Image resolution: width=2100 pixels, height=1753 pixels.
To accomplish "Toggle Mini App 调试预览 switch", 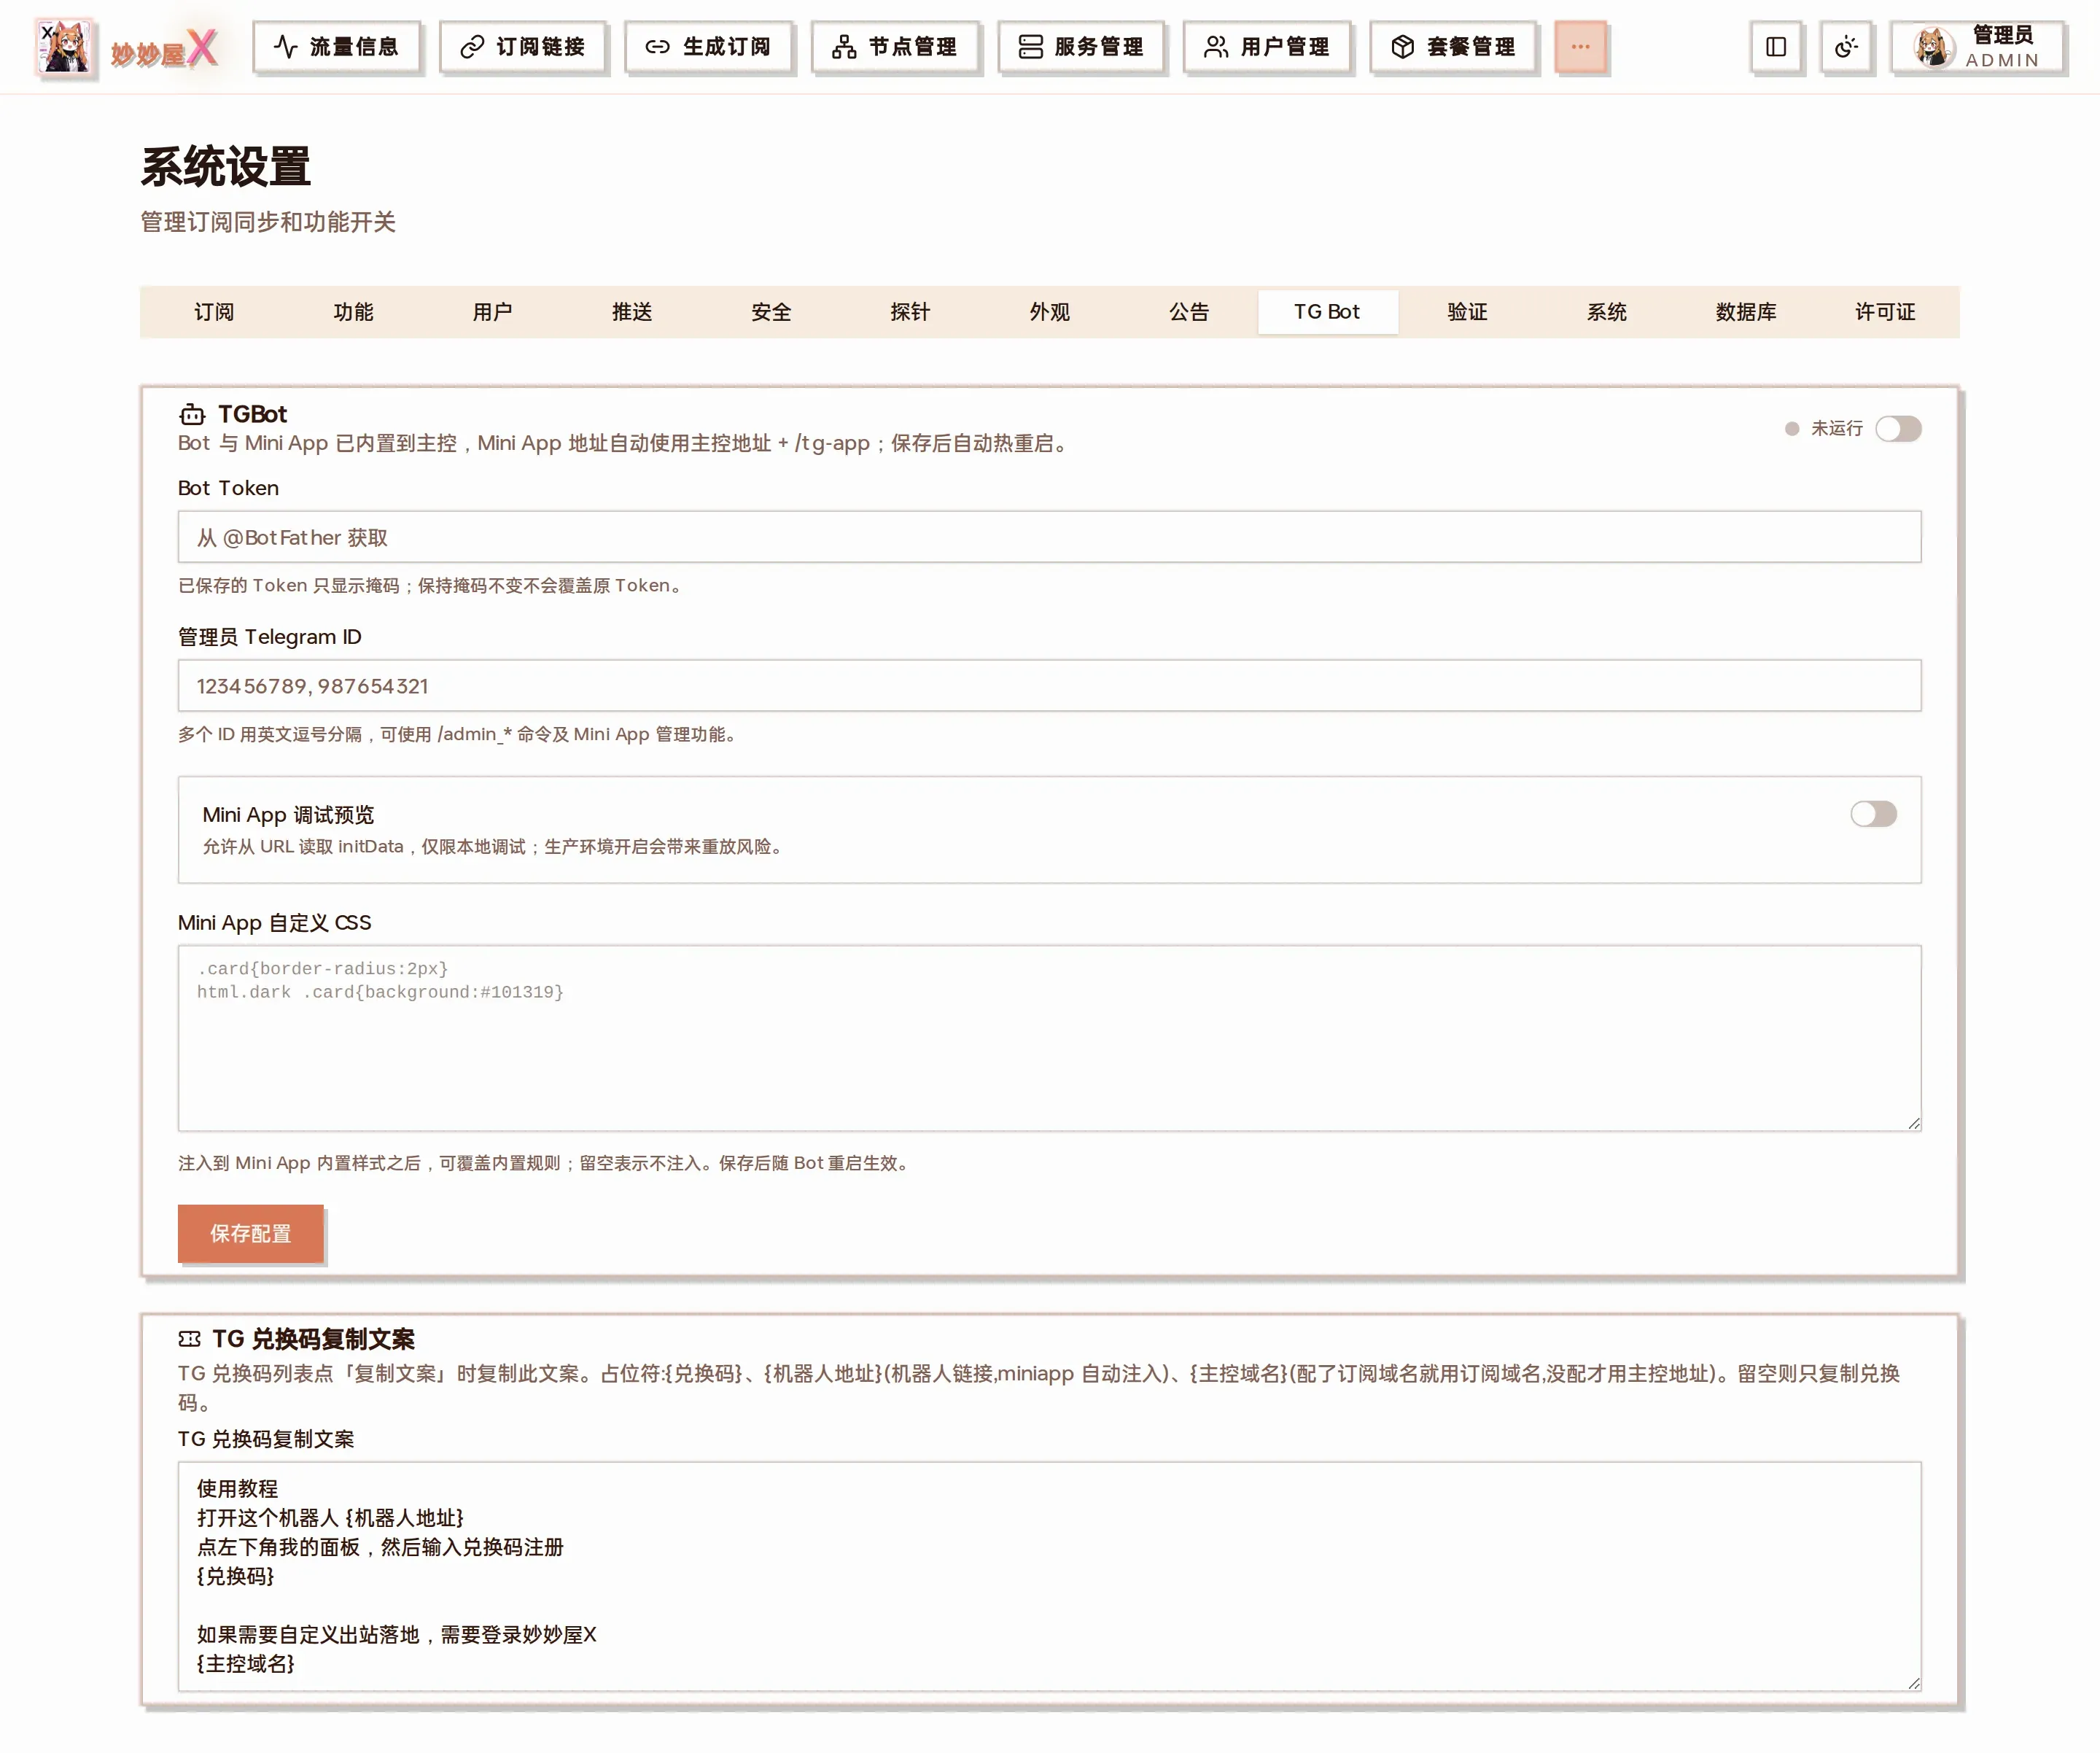I will (x=1873, y=814).
